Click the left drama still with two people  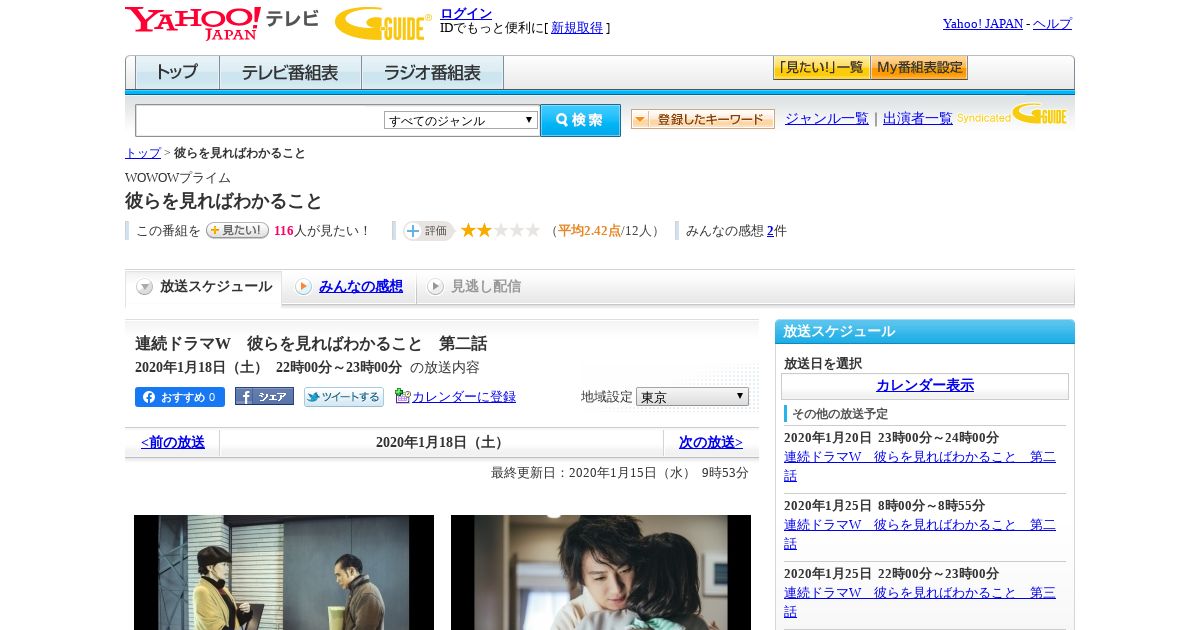284,572
